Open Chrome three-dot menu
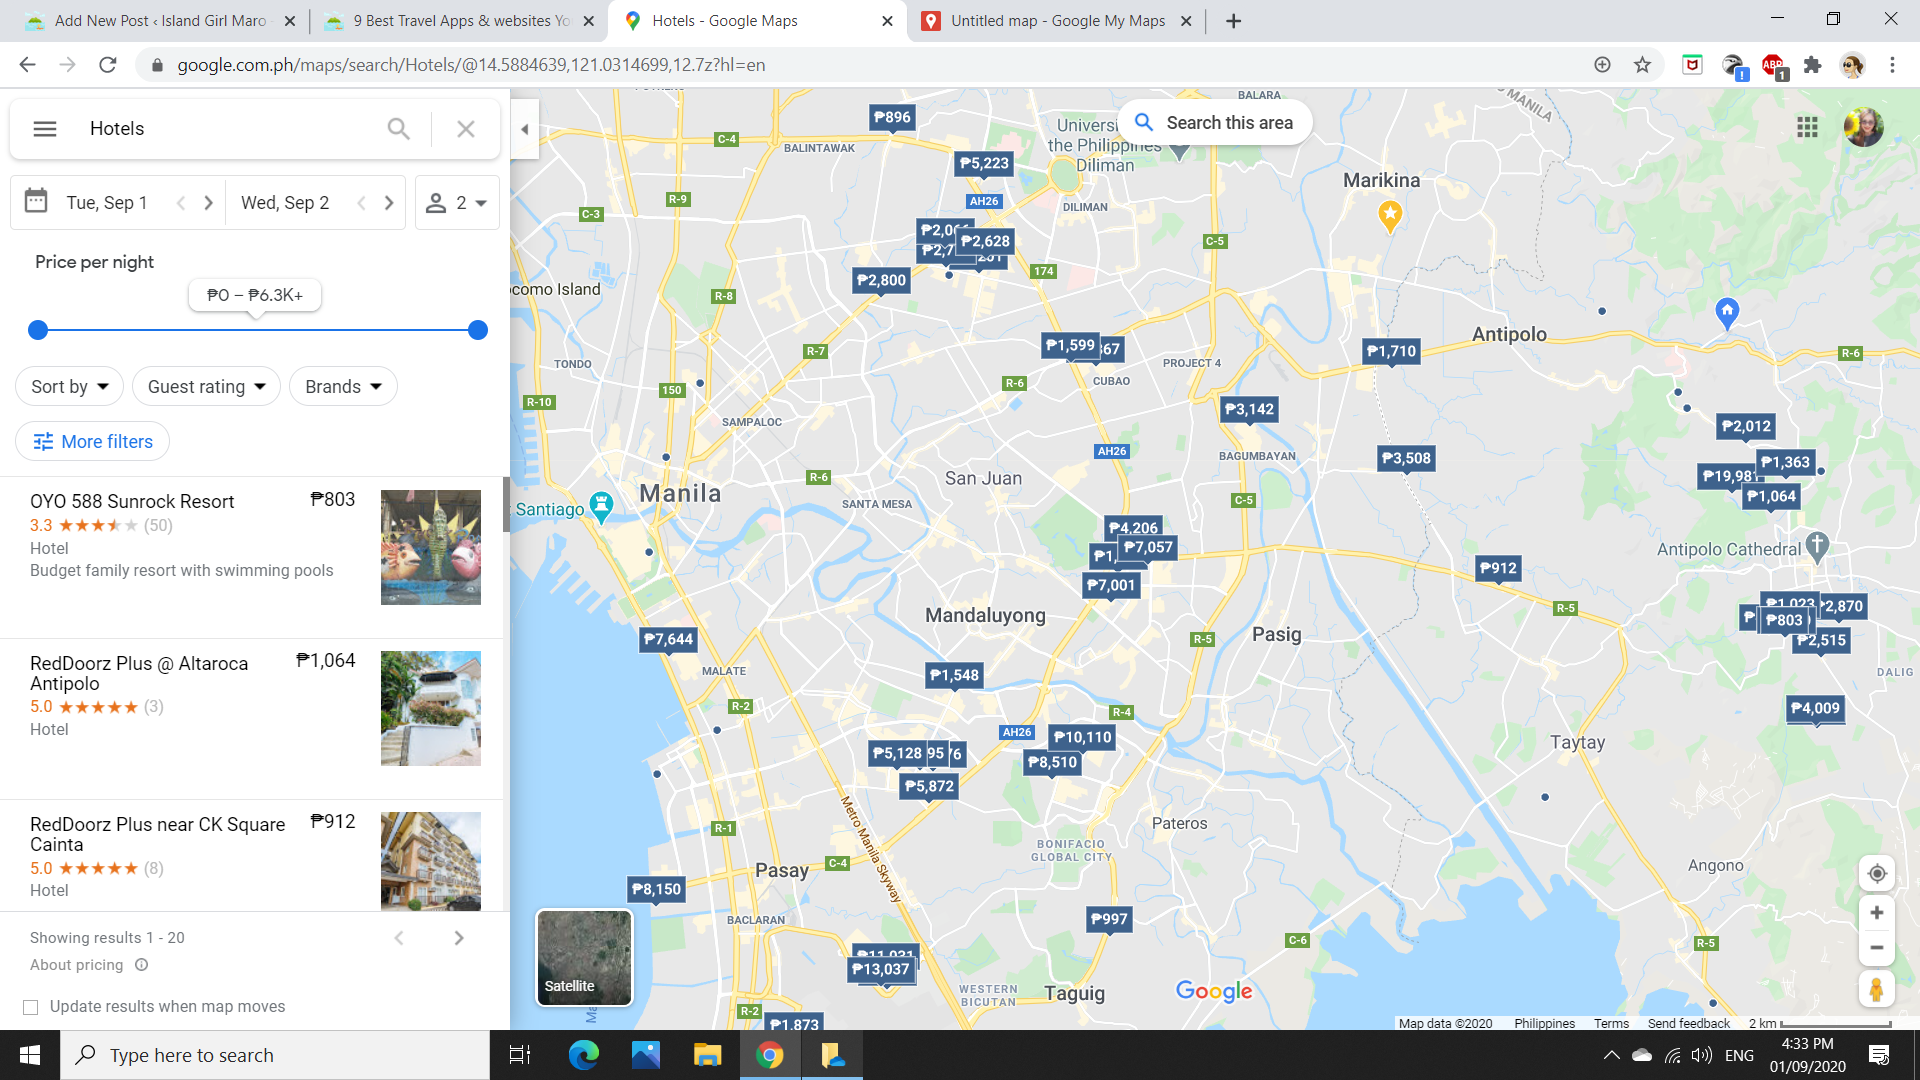The height and width of the screenshot is (1080, 1920). (x=1892, y=65)
